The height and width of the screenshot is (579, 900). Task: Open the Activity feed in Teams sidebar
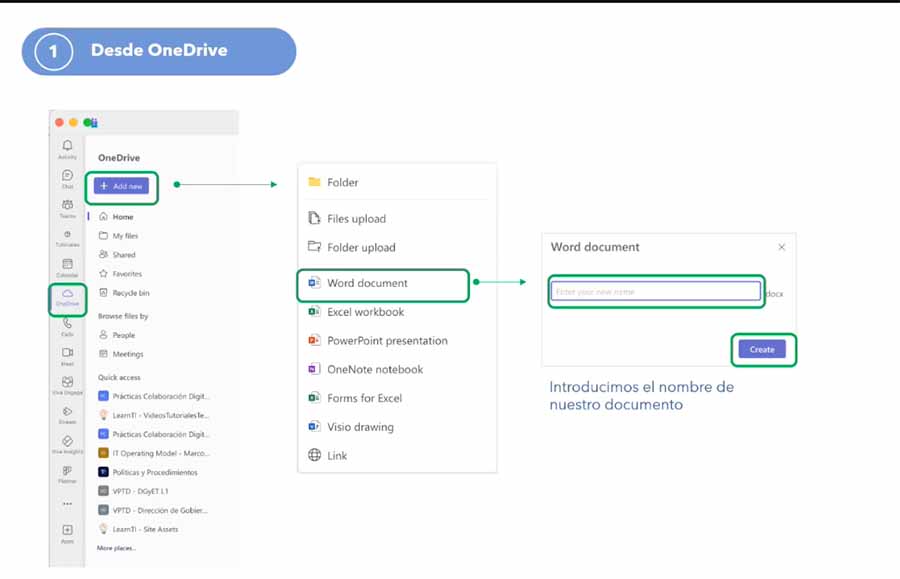(x=67, y=149)
